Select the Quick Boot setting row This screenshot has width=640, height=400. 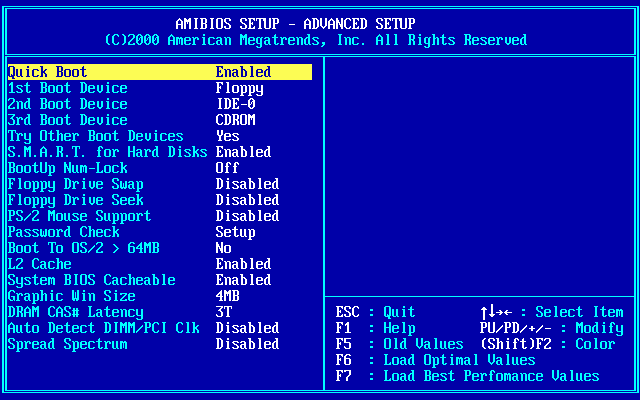point(160,72)
